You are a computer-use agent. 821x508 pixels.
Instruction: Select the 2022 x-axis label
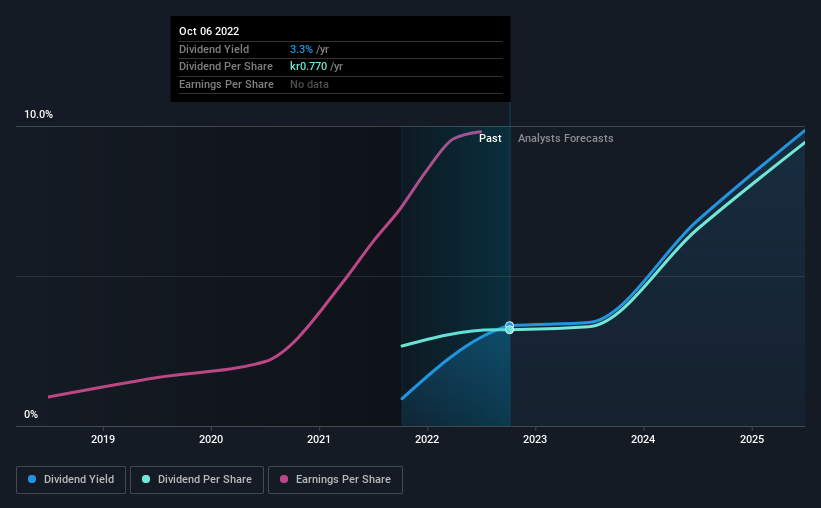point(427,439)
